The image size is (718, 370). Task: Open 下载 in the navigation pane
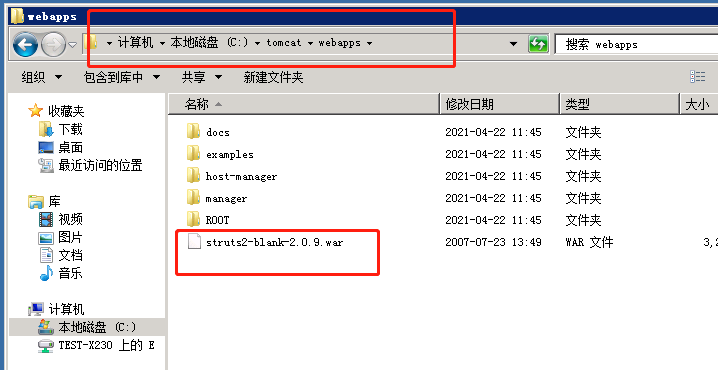coord(71,129)
